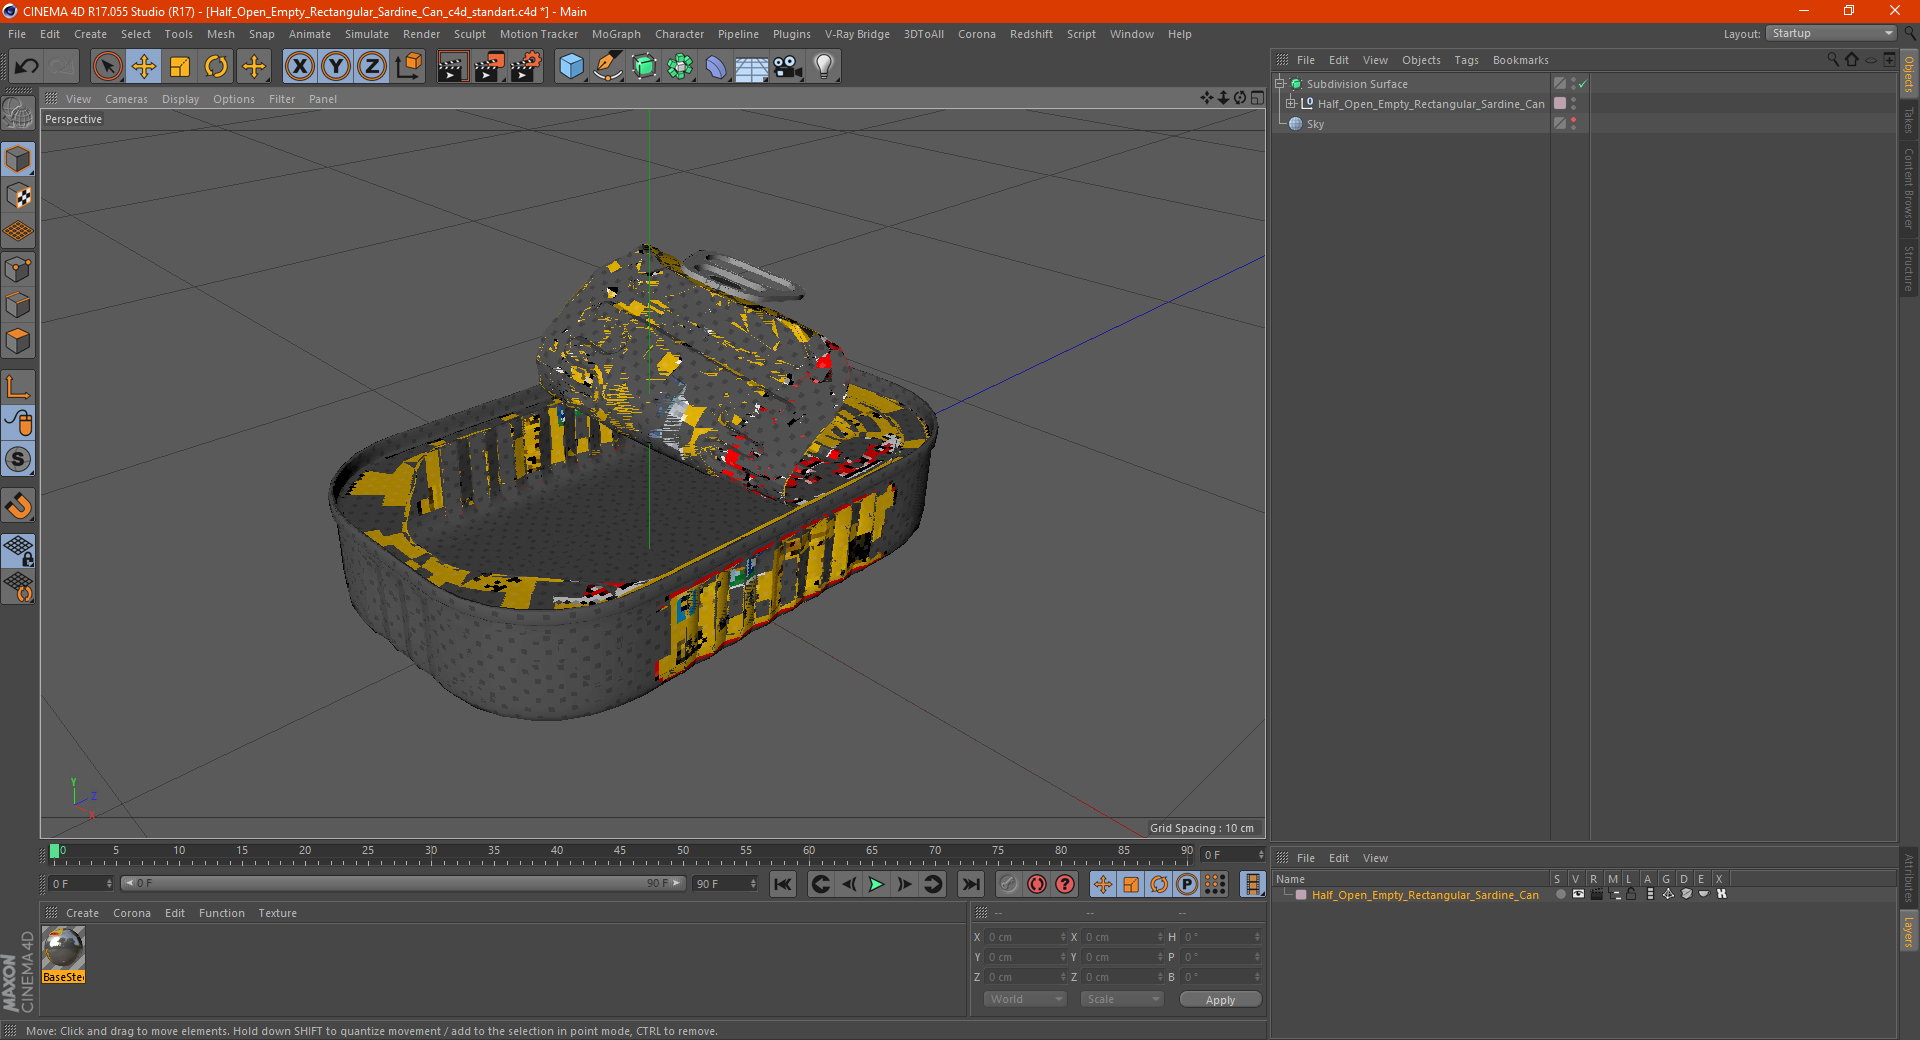Open viewport Cameras menu

point(126,99)
